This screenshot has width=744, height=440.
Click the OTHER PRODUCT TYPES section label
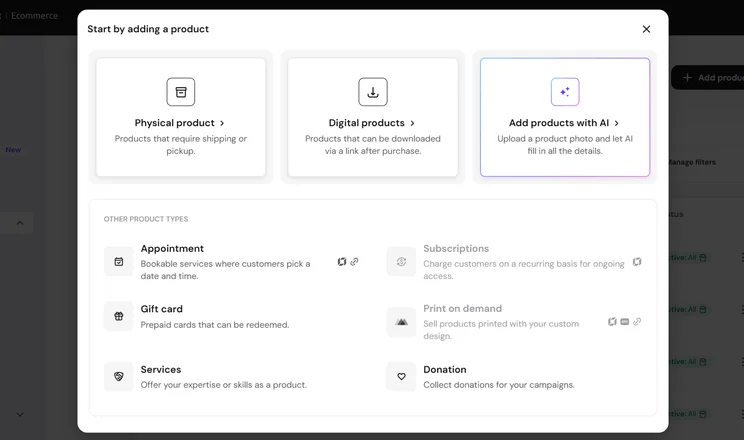[146, 219]
